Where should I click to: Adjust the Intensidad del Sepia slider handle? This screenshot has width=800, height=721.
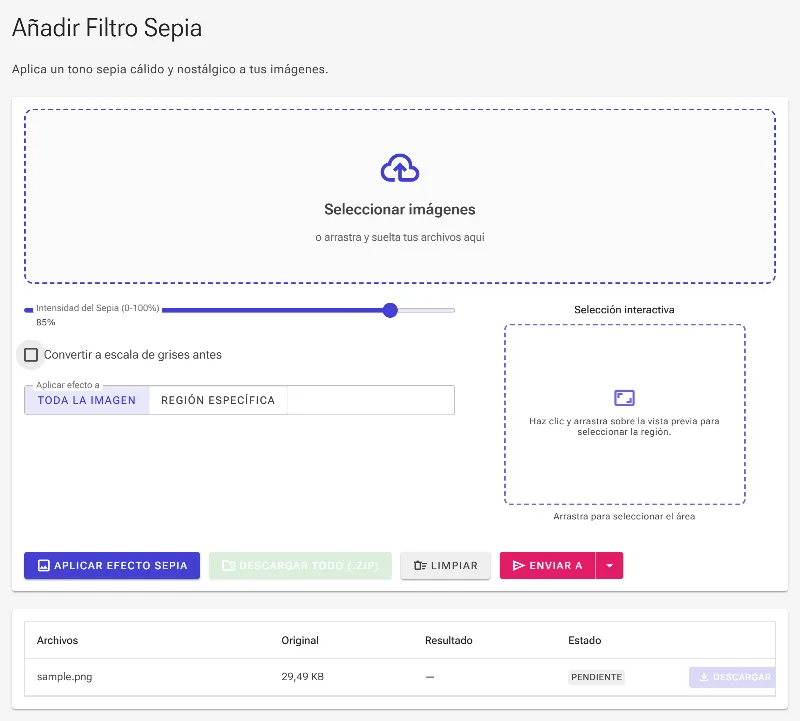pyautogui.click(x=390, y=310)
